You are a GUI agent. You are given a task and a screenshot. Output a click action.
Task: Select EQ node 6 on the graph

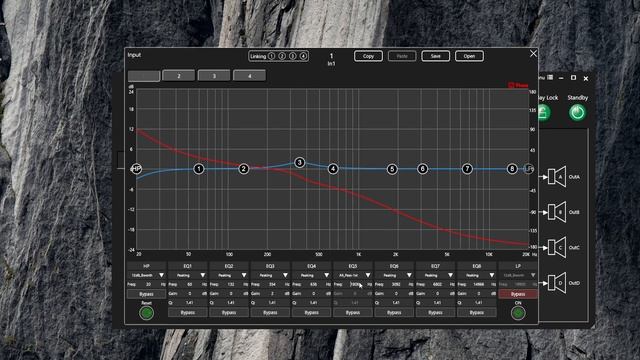tap(422, 169)
